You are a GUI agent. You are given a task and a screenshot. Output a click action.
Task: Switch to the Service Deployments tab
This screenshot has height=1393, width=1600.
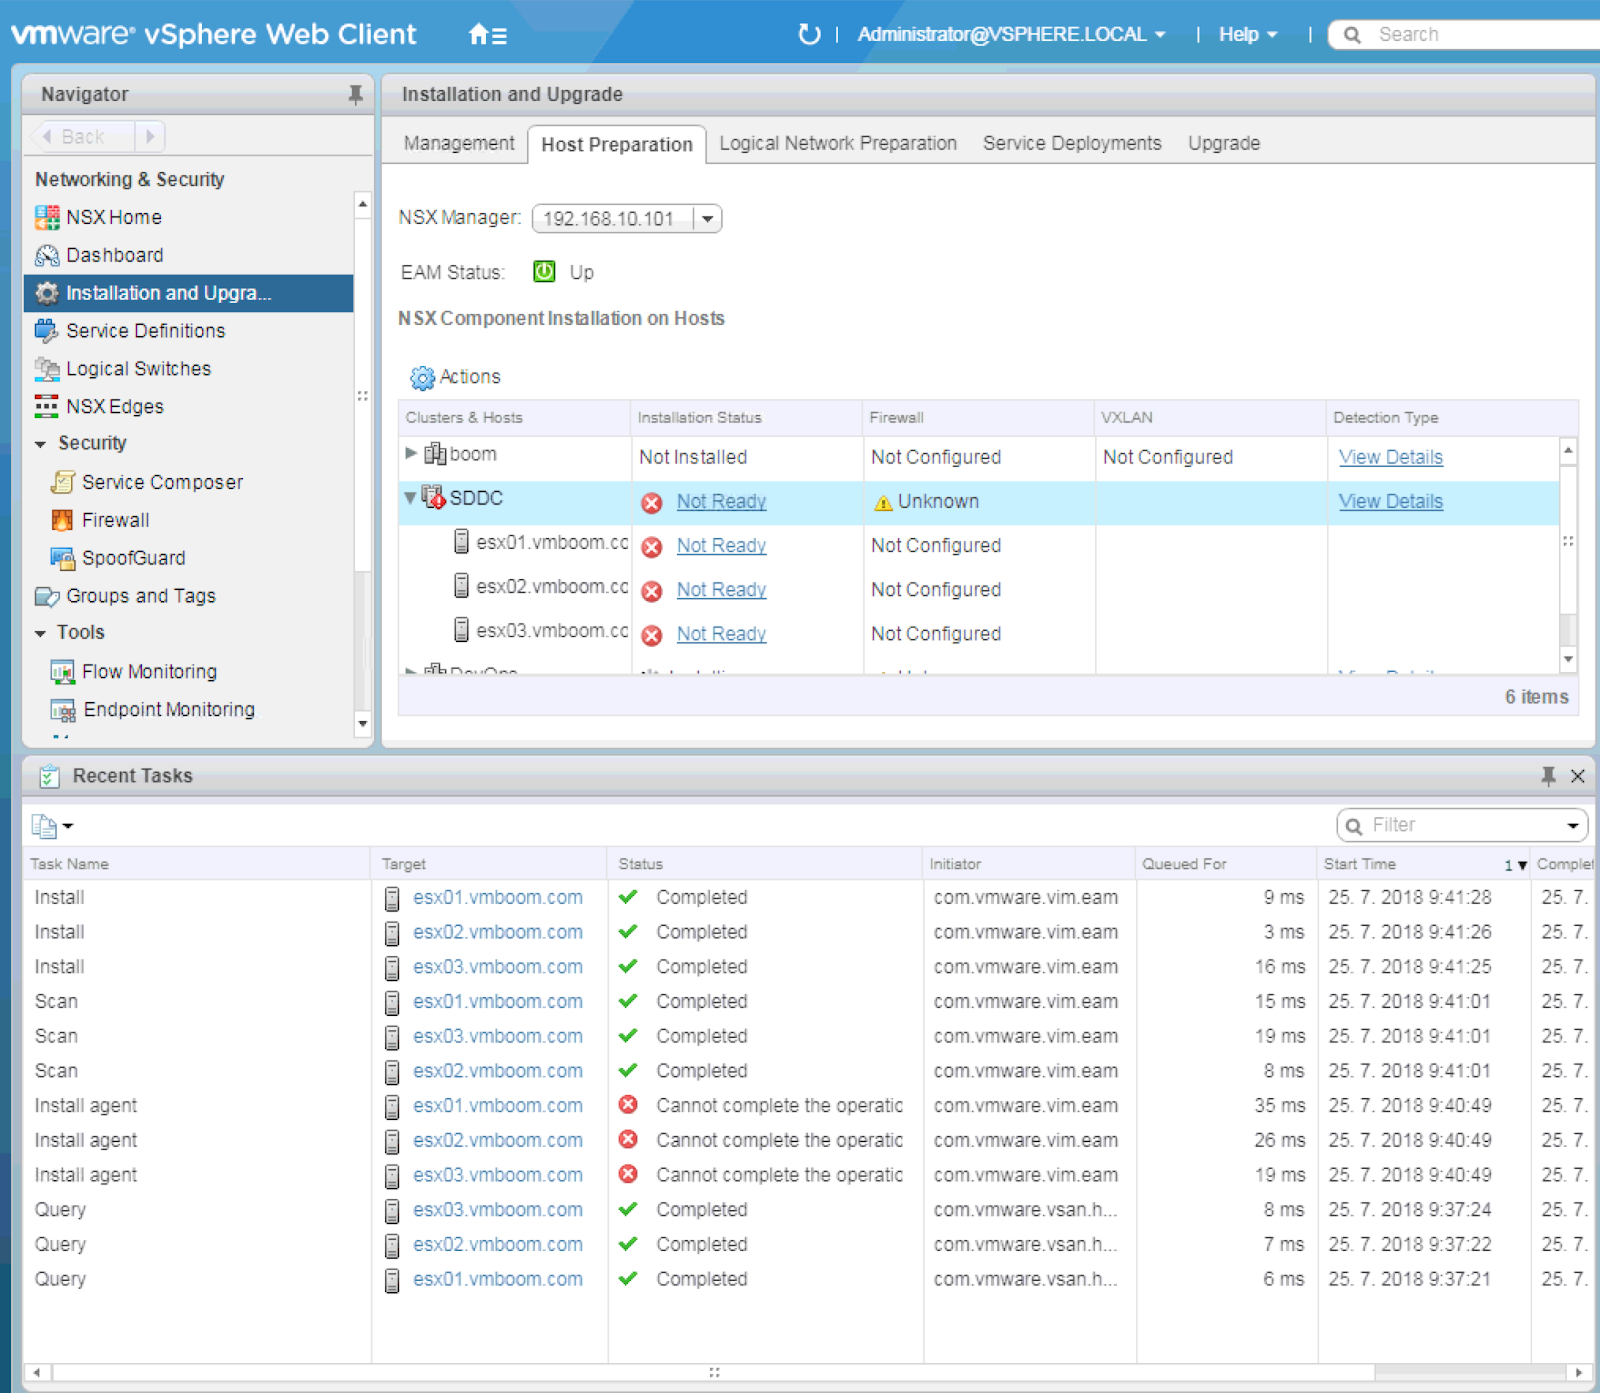[1071, 143]
